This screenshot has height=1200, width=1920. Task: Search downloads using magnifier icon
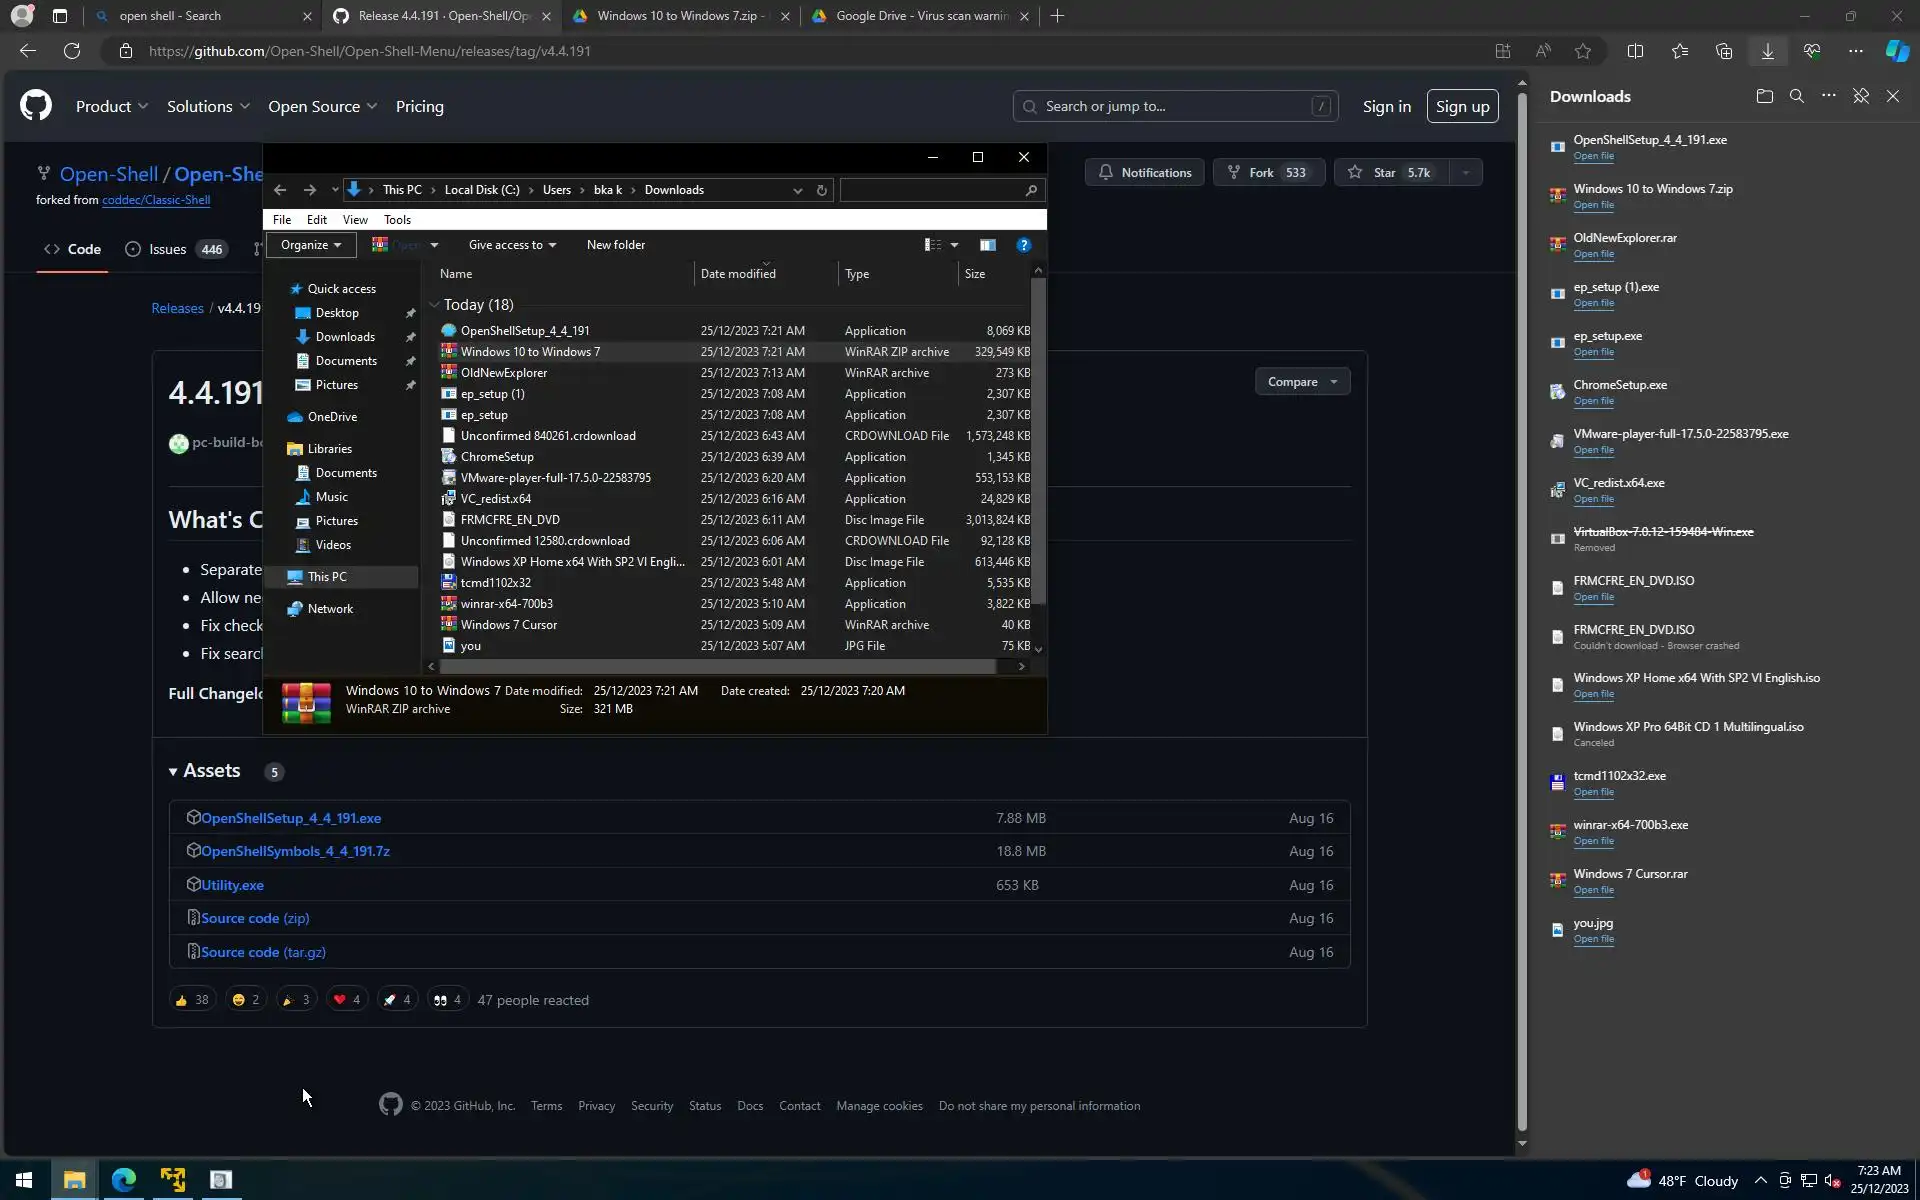click(x=1796, y=96)
